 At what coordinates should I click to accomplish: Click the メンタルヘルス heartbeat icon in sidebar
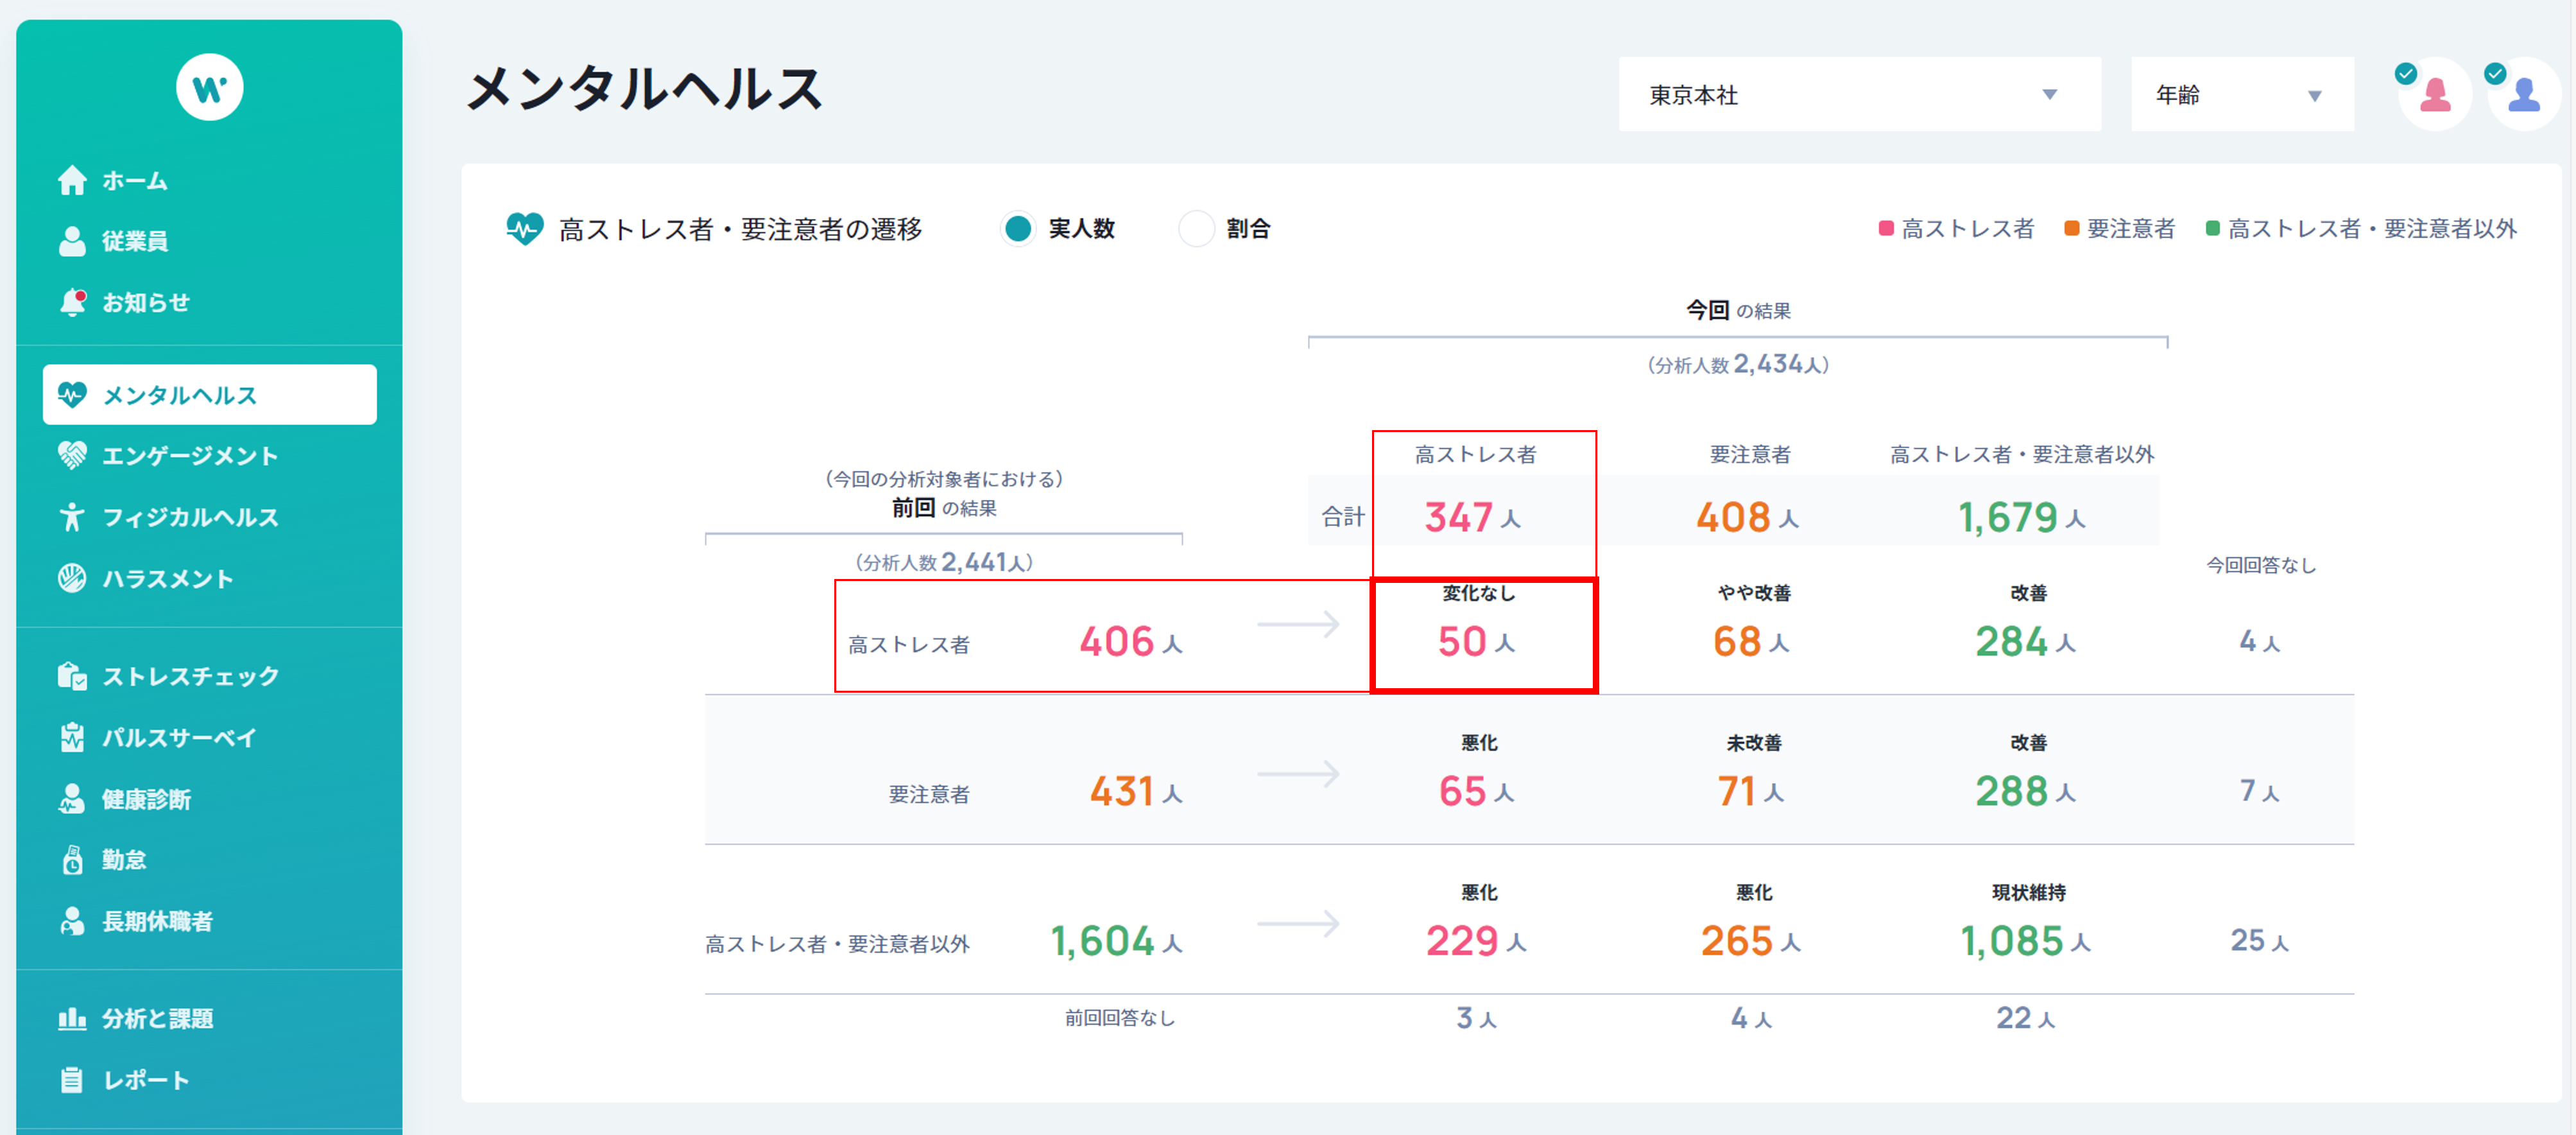point(72,394)
